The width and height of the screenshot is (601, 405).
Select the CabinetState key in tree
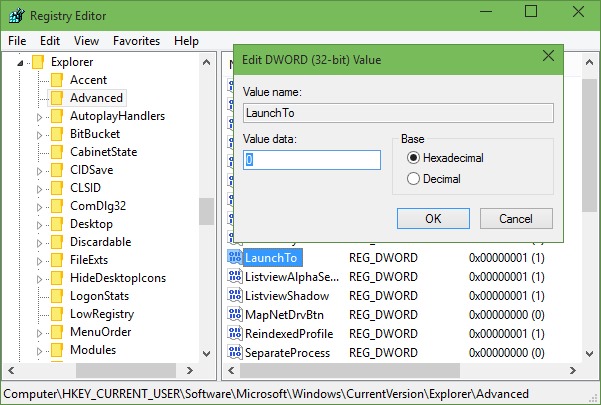coord(103,152)
